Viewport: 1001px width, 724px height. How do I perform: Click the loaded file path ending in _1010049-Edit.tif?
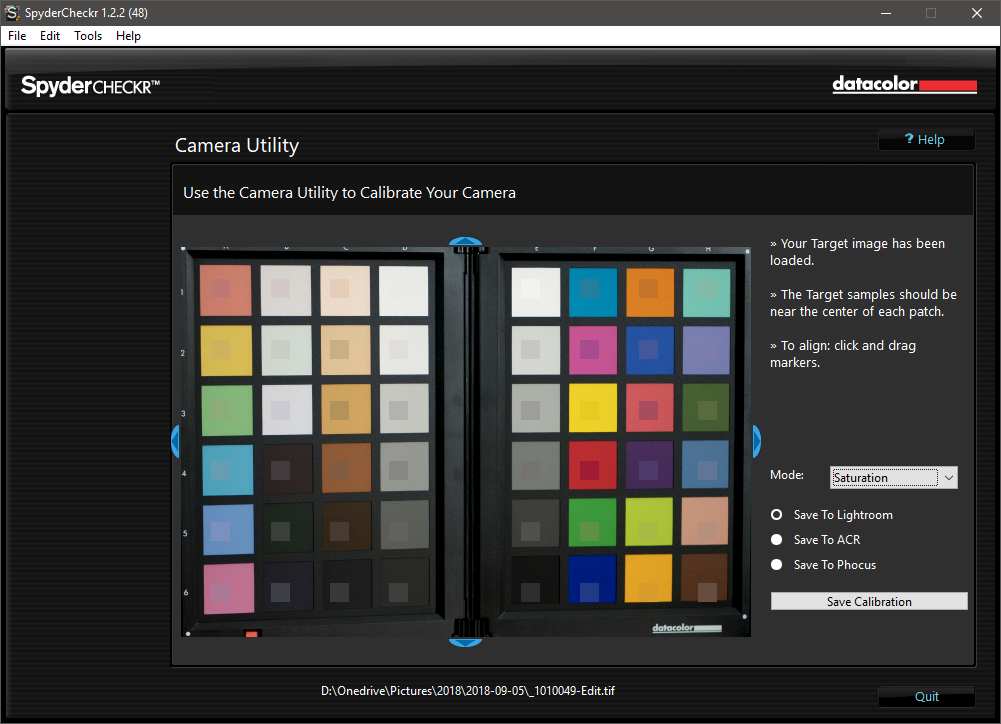tap(468, 691)
